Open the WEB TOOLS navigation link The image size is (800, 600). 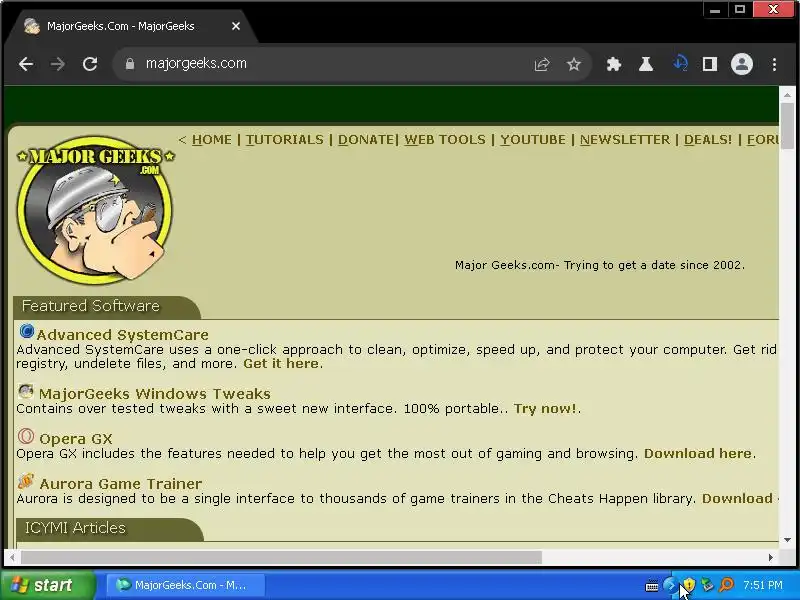pyautogui.click(x=445, y=140)
